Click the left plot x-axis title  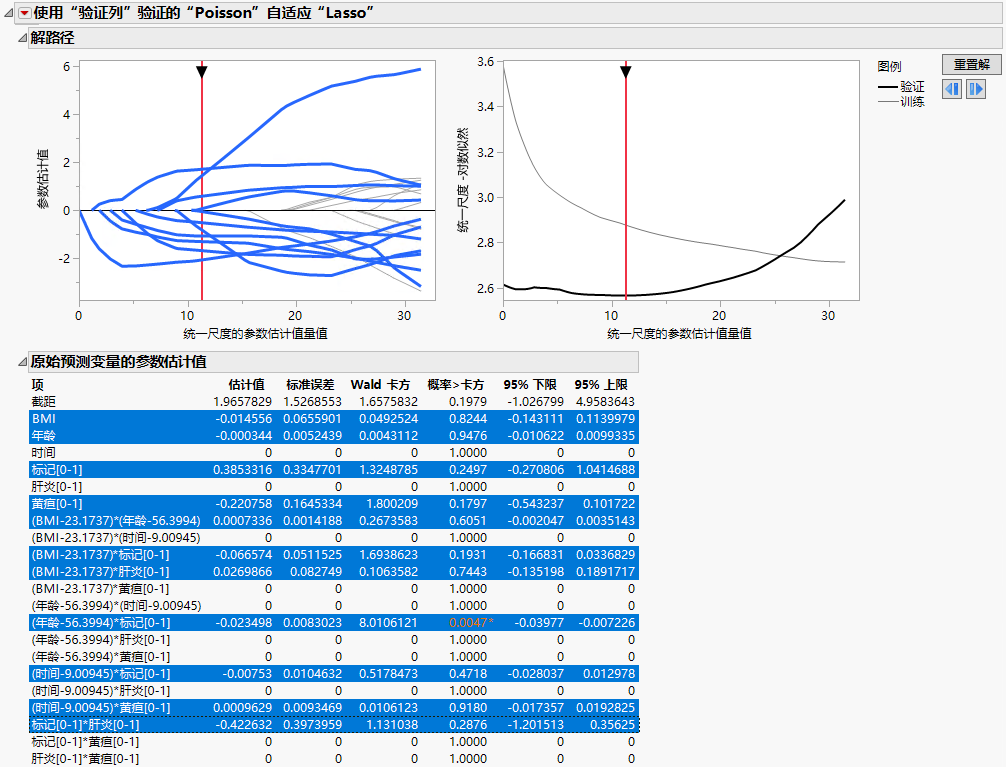255,334
